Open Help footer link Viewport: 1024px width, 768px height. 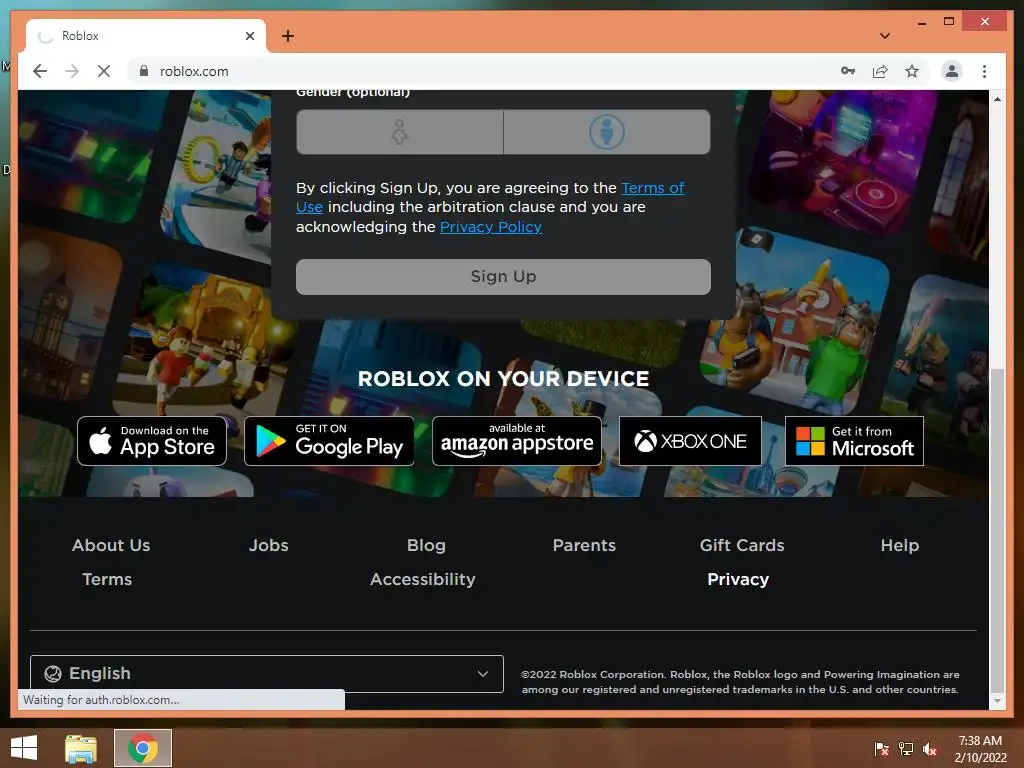pos(899,545)
